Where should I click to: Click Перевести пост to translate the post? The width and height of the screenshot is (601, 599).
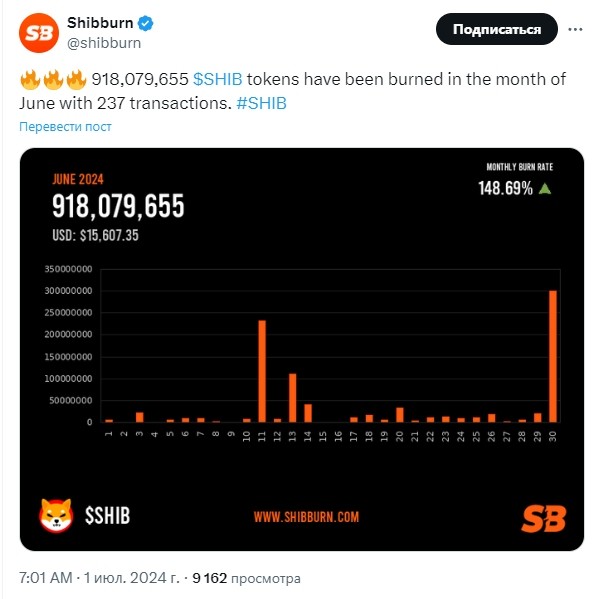click(66, 127)
